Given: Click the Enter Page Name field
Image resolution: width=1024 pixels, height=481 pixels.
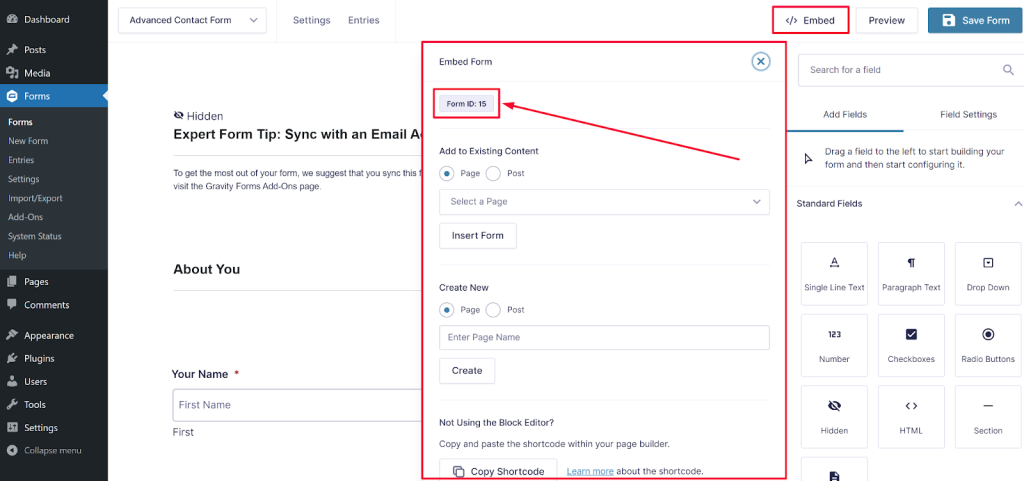Looking at the screenshot, I should 604,338.
